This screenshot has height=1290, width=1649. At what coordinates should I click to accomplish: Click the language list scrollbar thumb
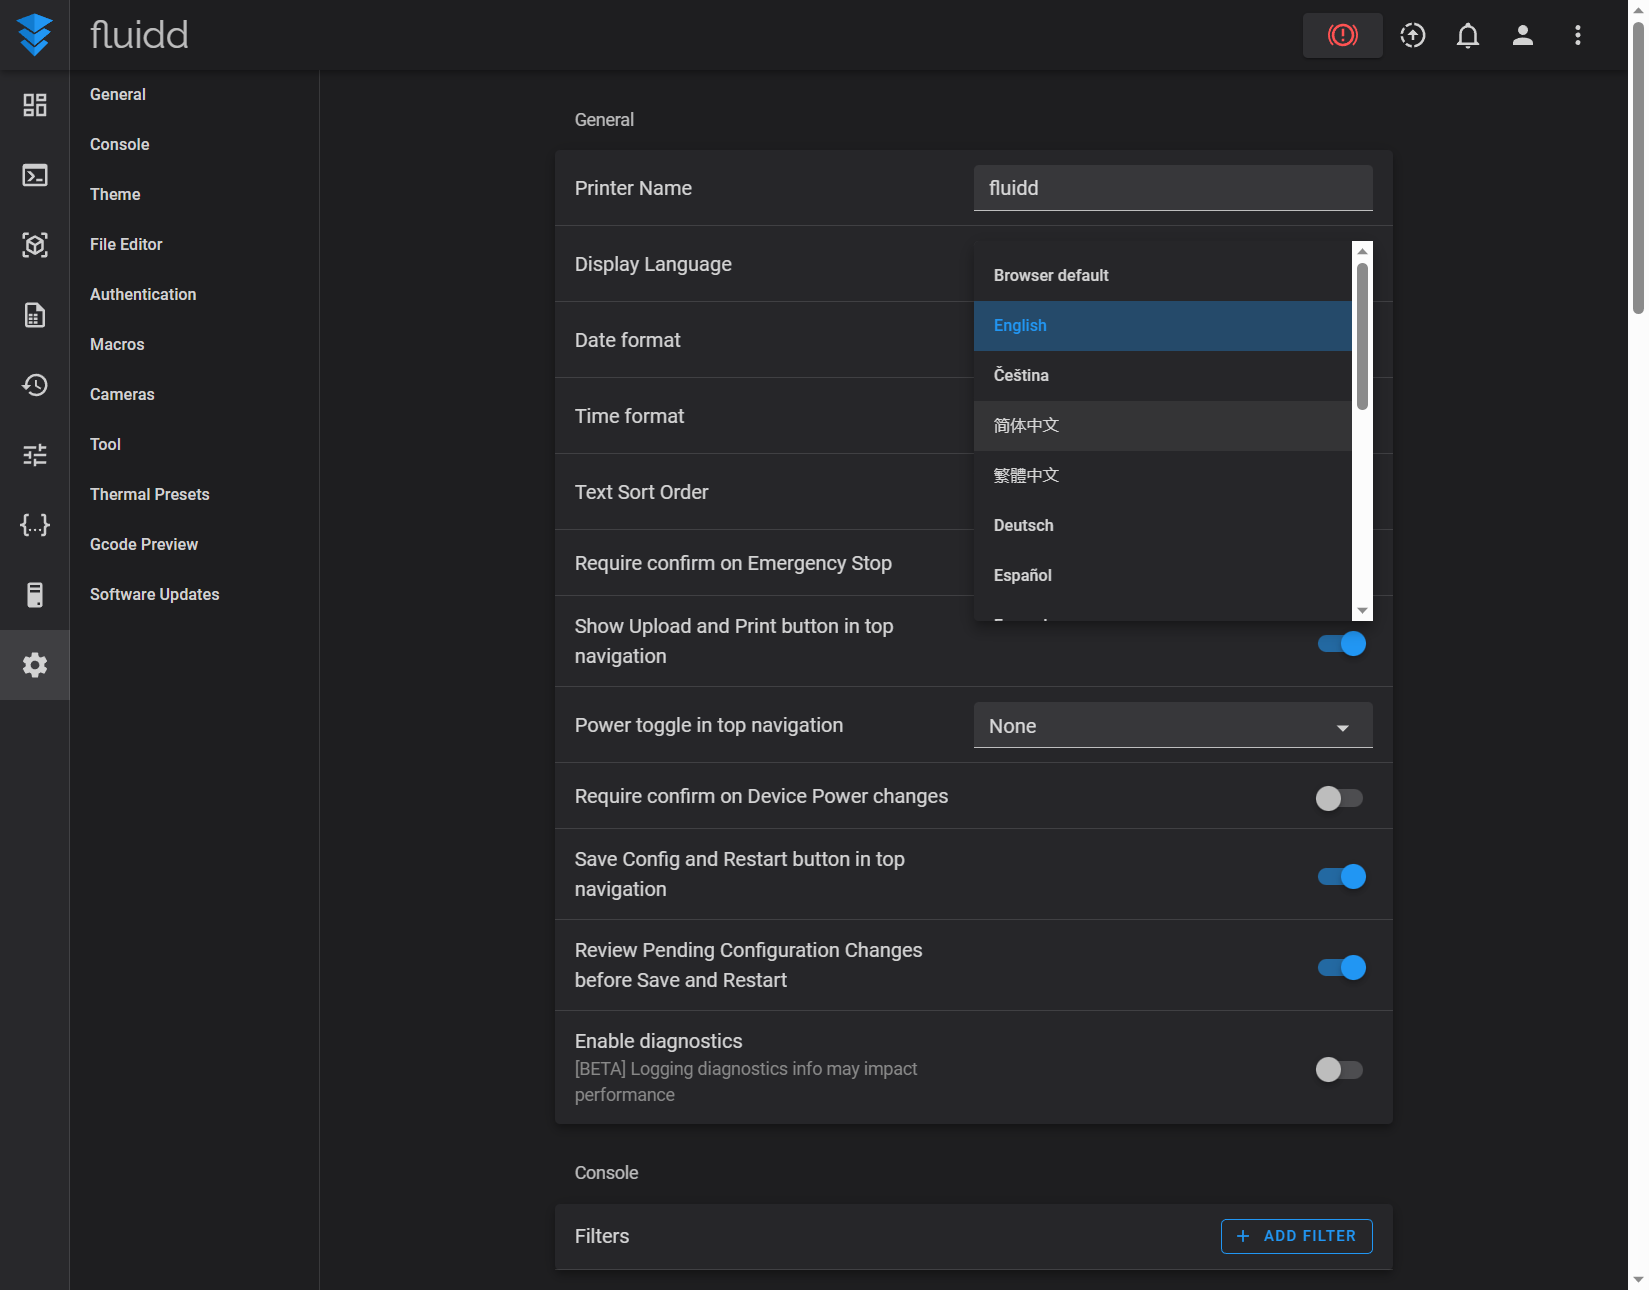click(x=1362, y=336)
